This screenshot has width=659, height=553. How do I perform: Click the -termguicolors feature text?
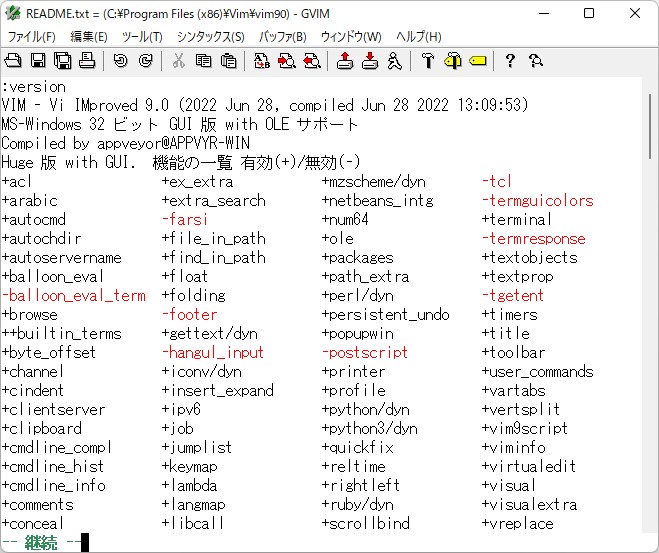(538, 200)
